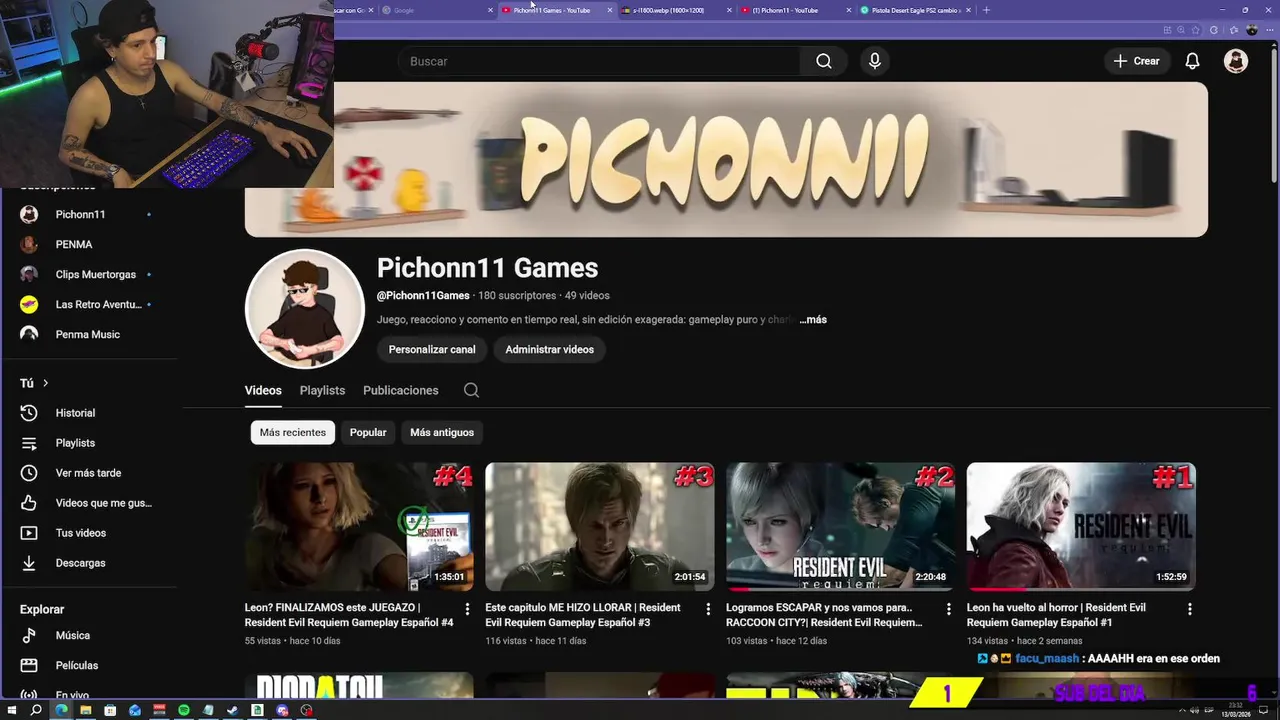Image resolution: width=1280 pixels, height=720 pixels.
Task: Switch to the Google browser tab
Action: 437,10
